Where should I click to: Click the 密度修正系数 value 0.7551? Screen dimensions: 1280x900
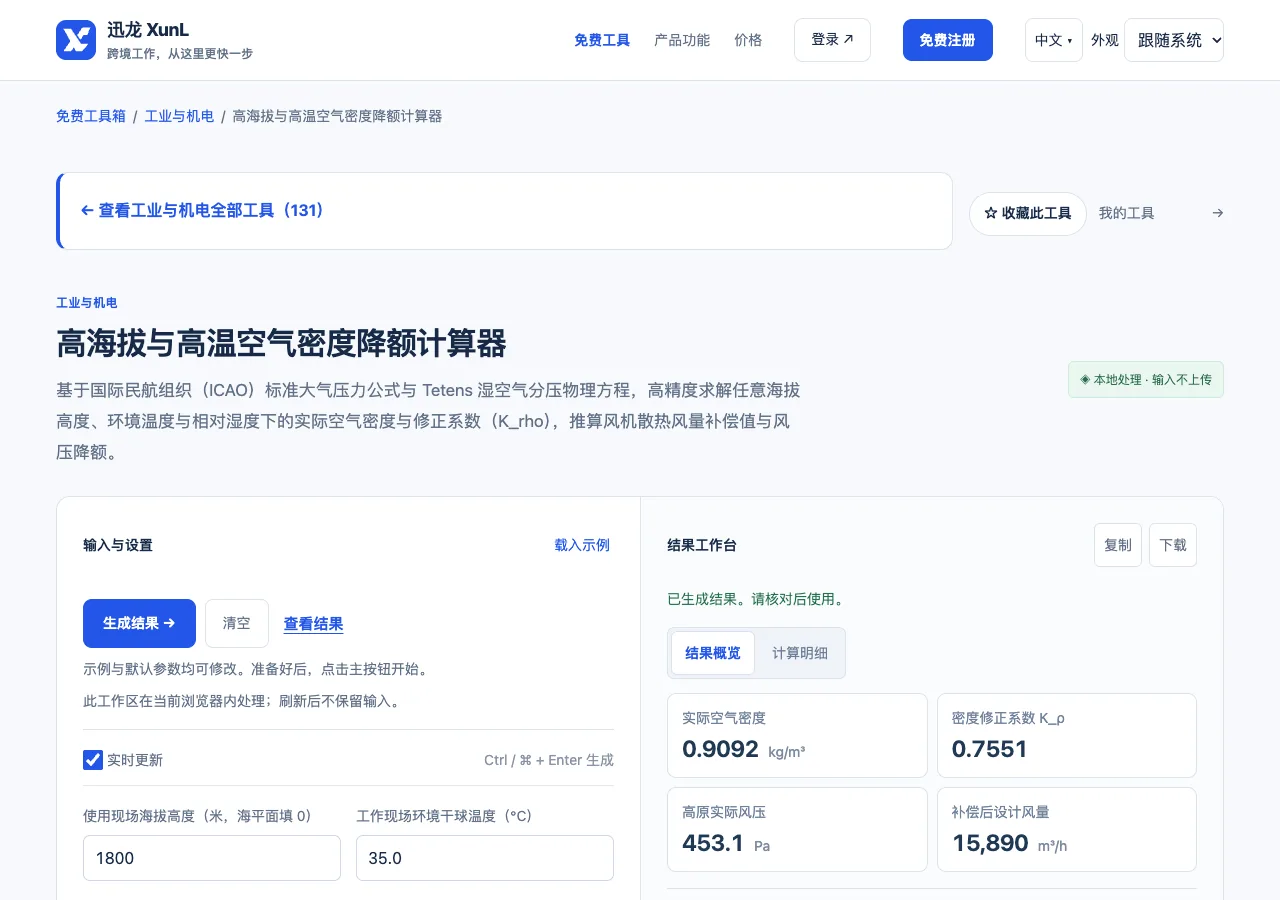(990, 749)
